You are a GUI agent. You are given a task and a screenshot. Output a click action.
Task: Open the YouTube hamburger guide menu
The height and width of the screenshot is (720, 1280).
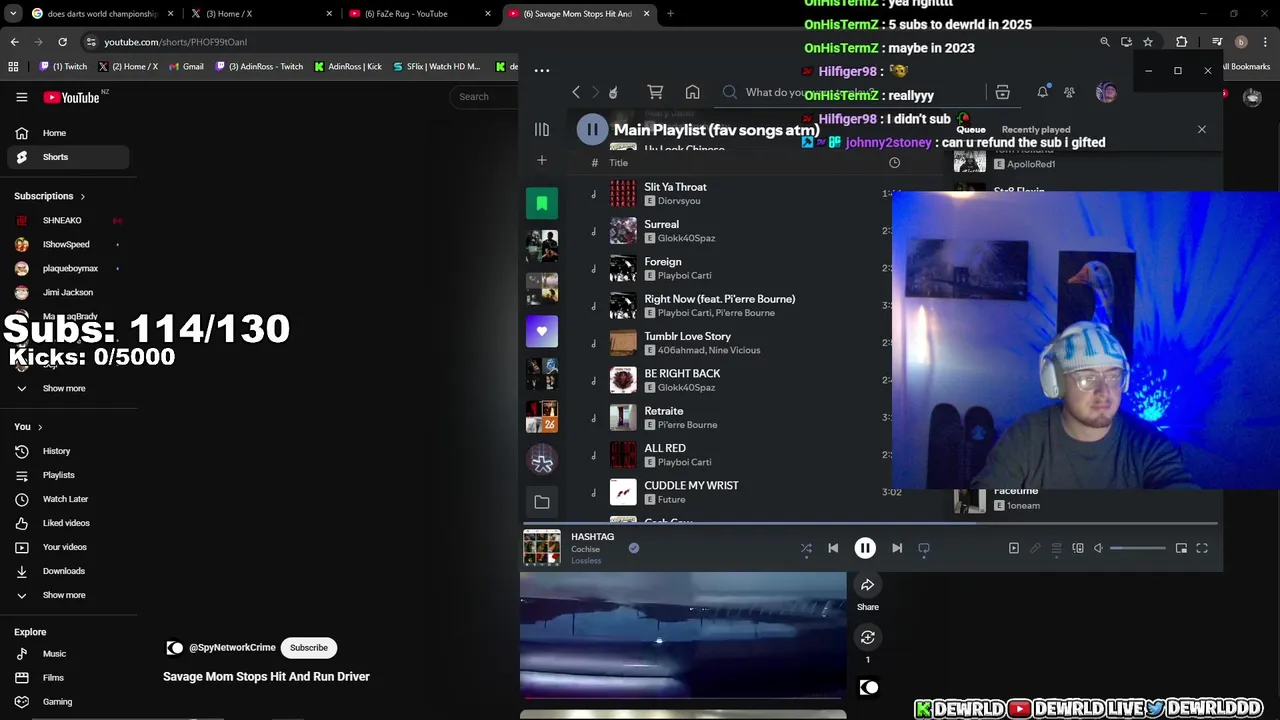(x=21, y=97)
